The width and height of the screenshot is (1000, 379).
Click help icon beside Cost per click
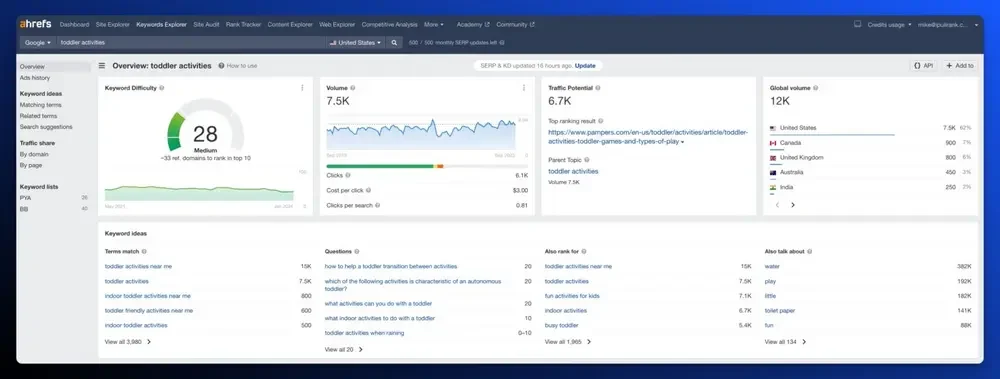pyautogui.click(x=369, y=190)
